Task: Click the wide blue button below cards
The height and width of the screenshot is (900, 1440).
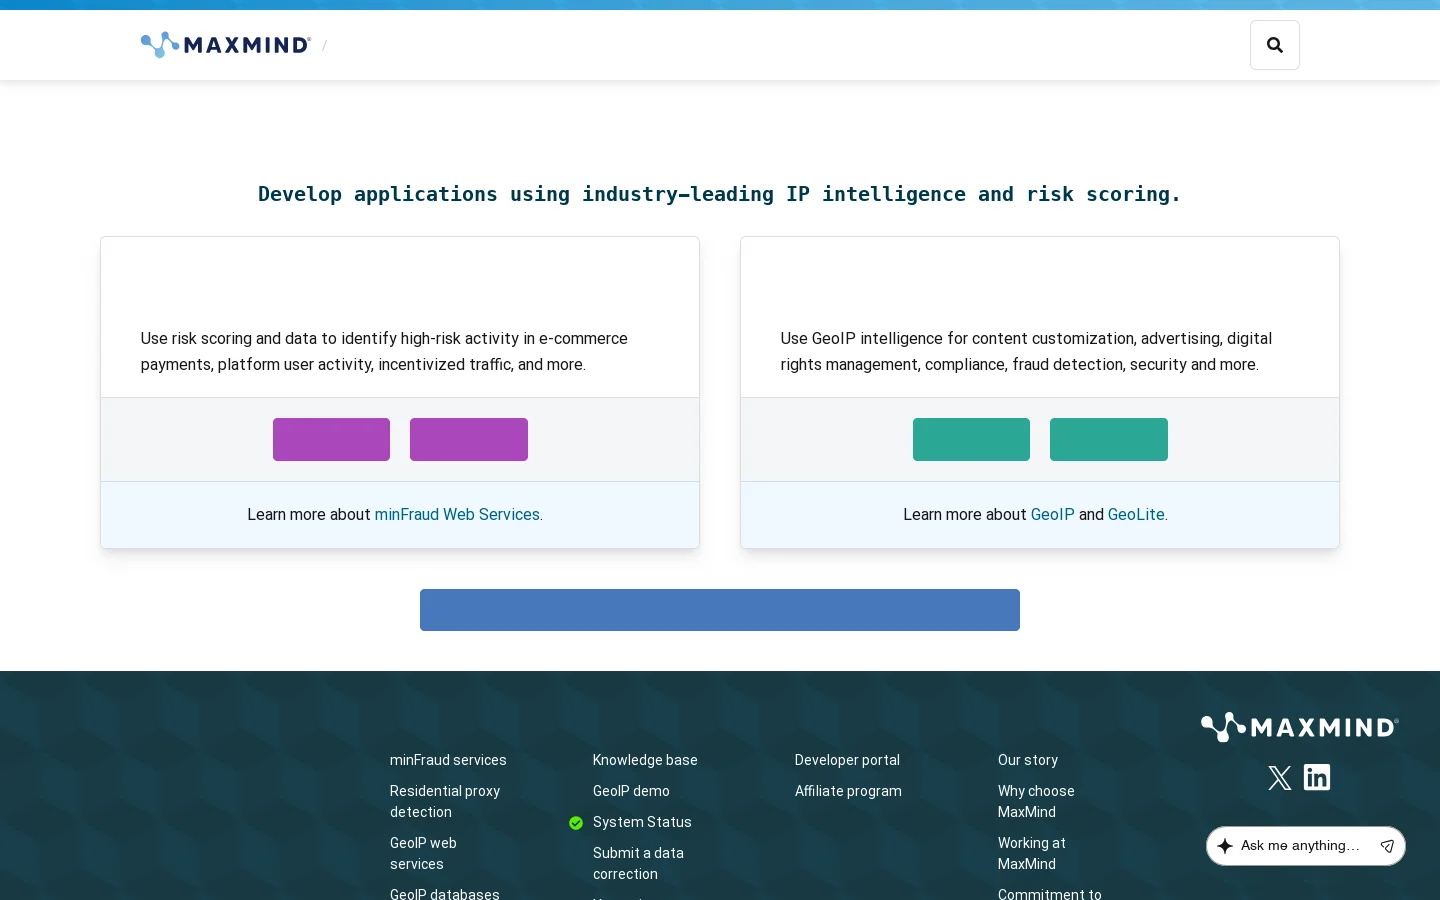Action: [x=720, y=610]
